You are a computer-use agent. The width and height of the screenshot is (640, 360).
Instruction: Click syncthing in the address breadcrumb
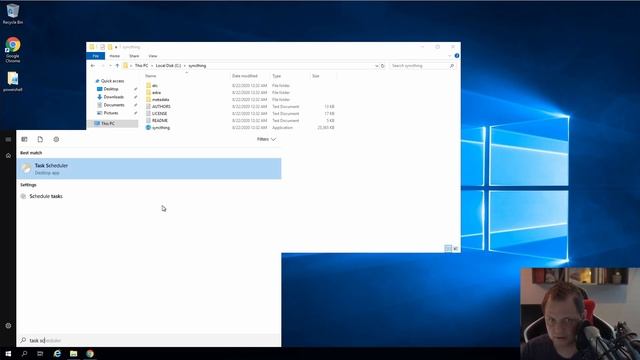point(197,66)
